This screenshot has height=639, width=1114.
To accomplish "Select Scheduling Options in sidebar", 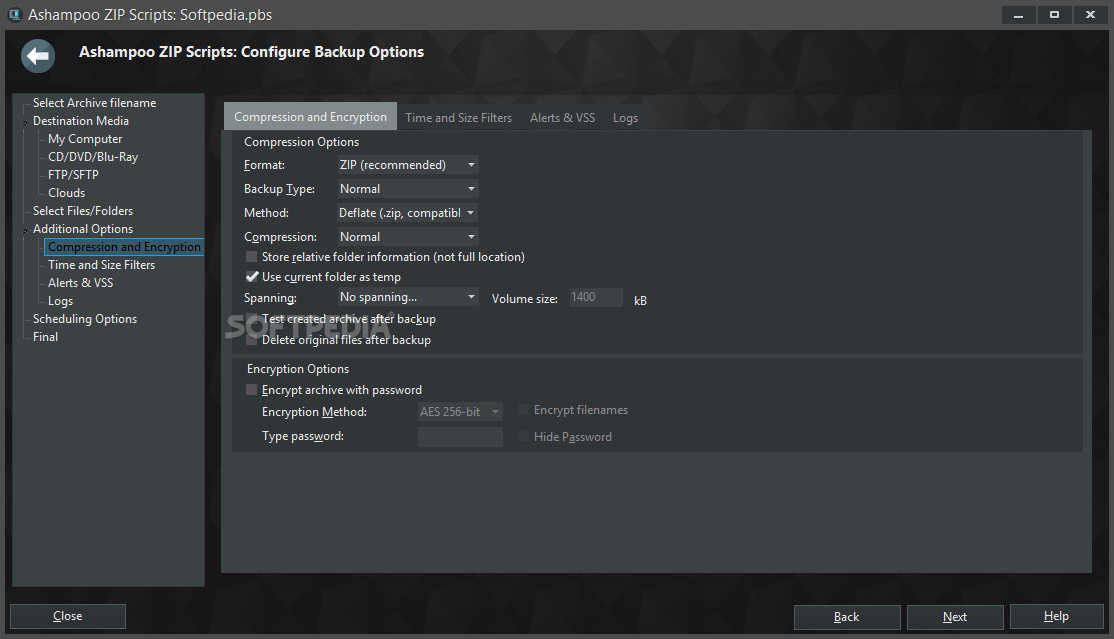I will 85,319.
